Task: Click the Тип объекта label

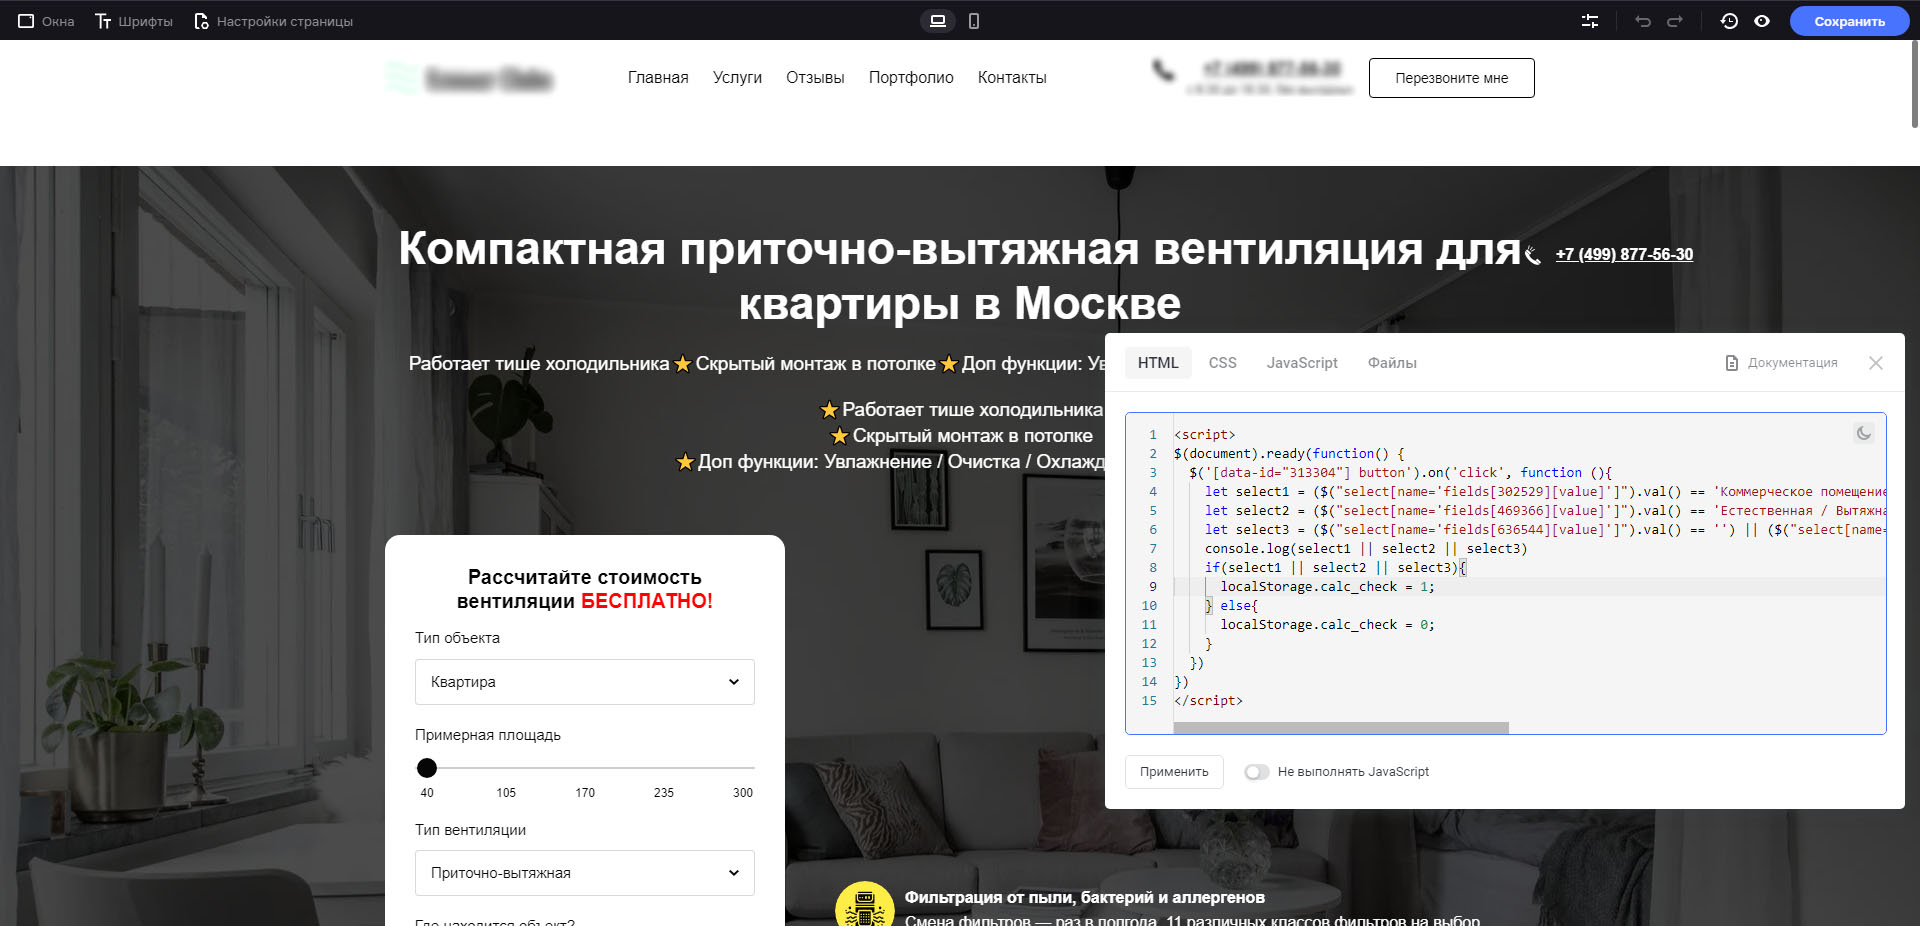Action: point(457,638)
